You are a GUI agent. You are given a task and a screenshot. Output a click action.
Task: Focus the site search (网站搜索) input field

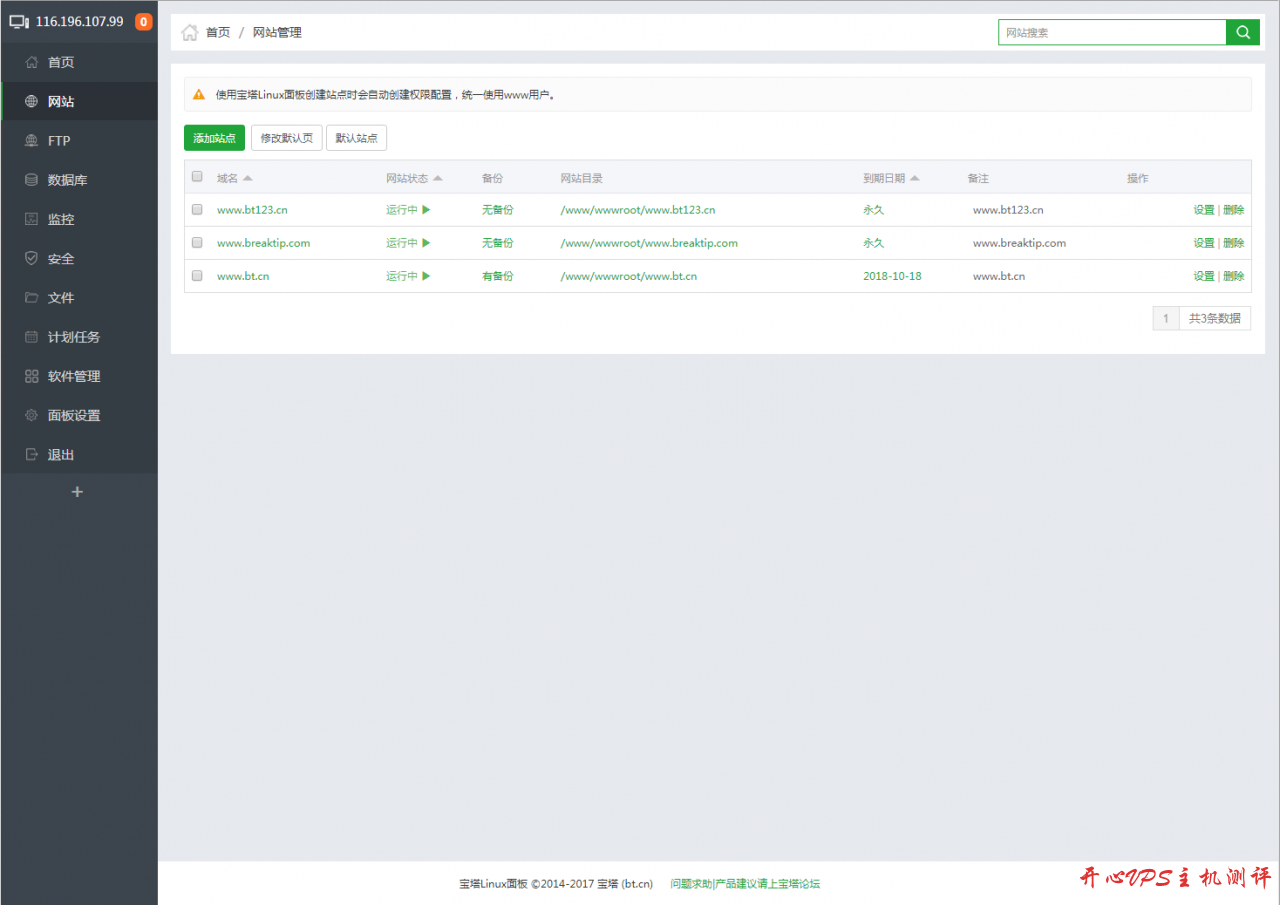(1112, 32)
